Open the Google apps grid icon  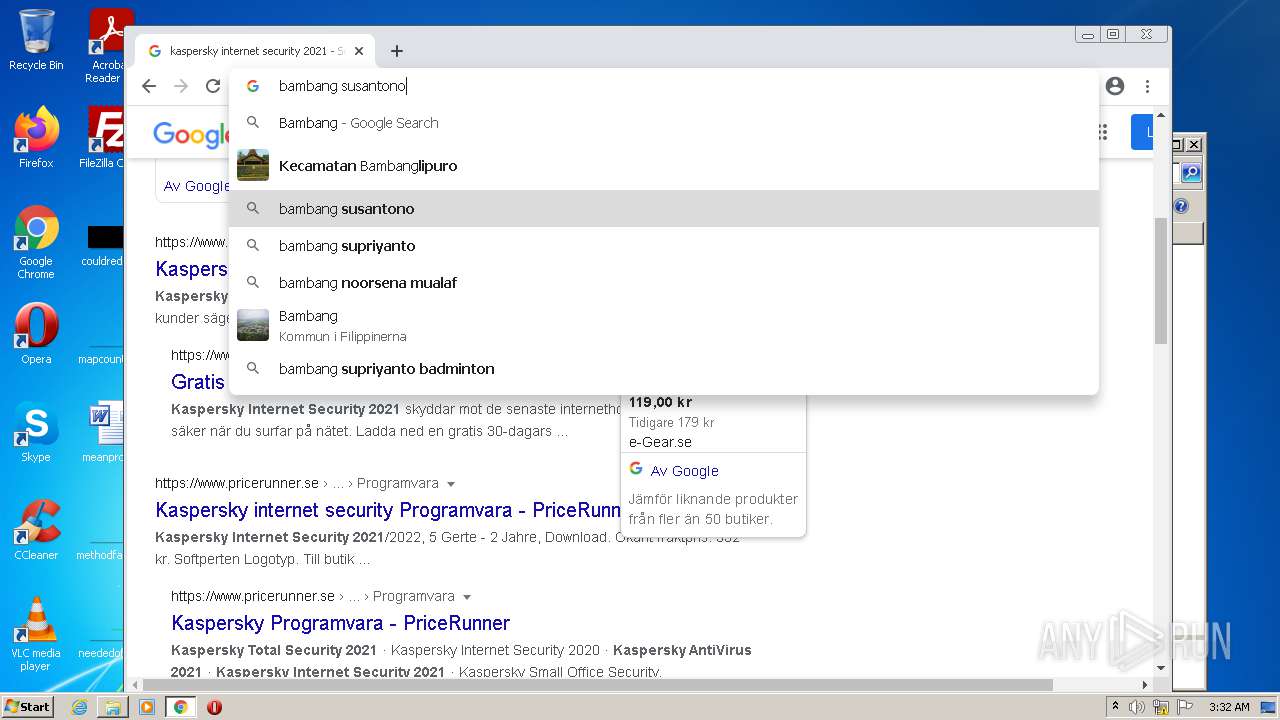pos(1103,132)
